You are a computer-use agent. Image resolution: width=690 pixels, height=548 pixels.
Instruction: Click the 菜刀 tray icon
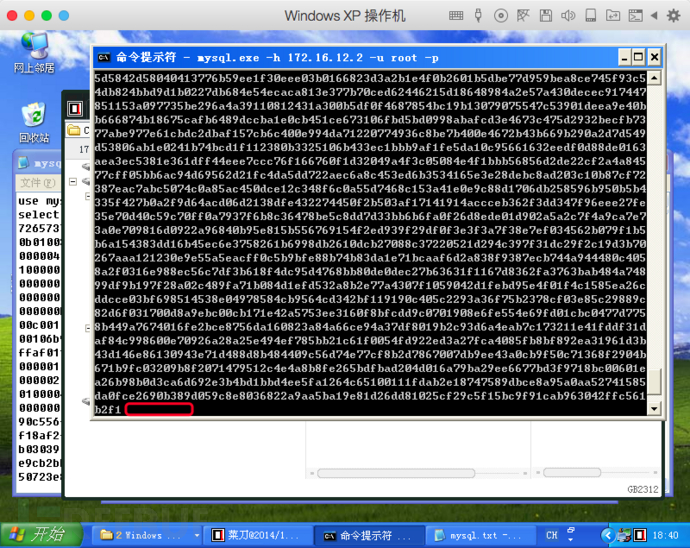640,535
